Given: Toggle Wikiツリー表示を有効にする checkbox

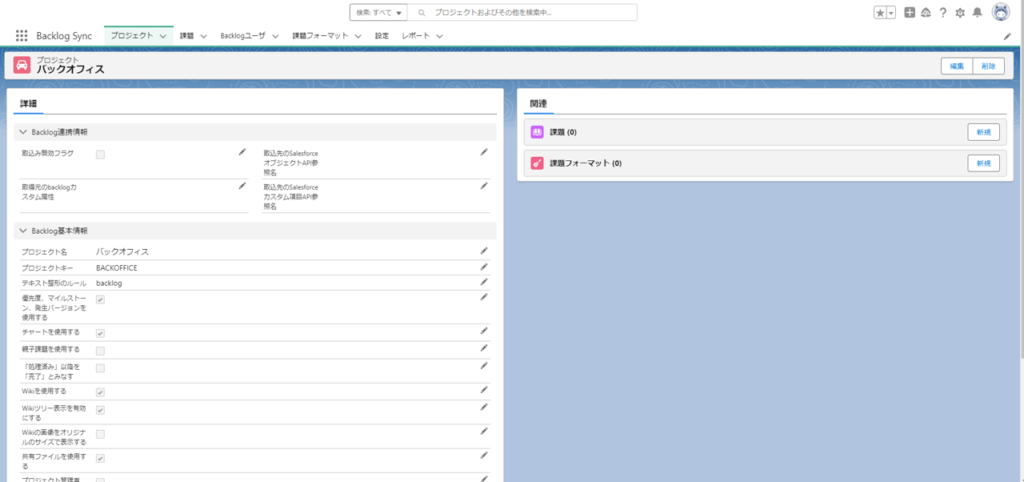Looking at the screenshot, I should 101,410.
